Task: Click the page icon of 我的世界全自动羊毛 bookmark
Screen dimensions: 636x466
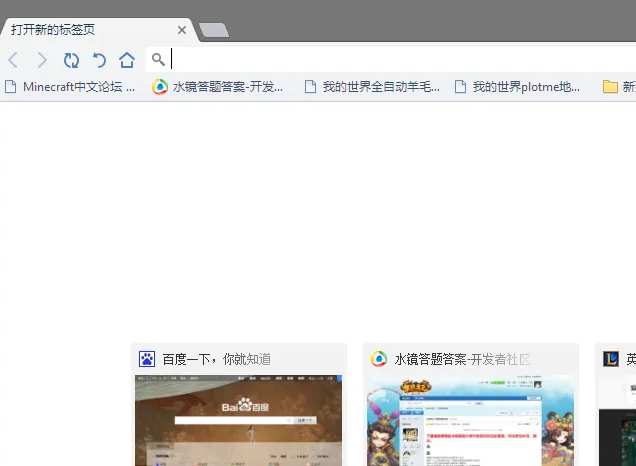Action: [x=310, y=86]
